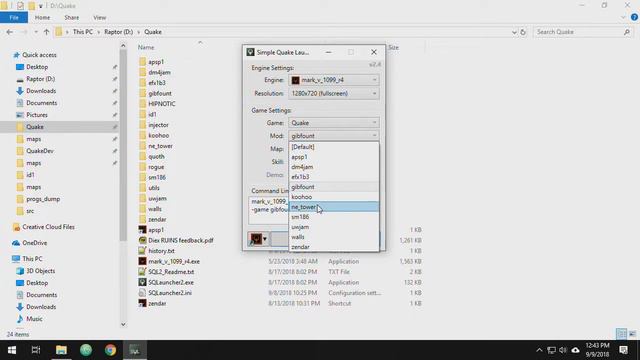The width and height of the screenshot is (640, 360).
Task: Select ne_tower in the Mod dropdown list
Action: (333, 207)
